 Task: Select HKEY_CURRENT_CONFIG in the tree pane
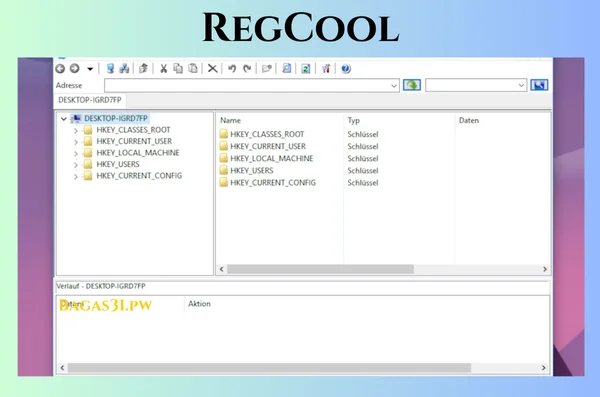pos(139,176)
